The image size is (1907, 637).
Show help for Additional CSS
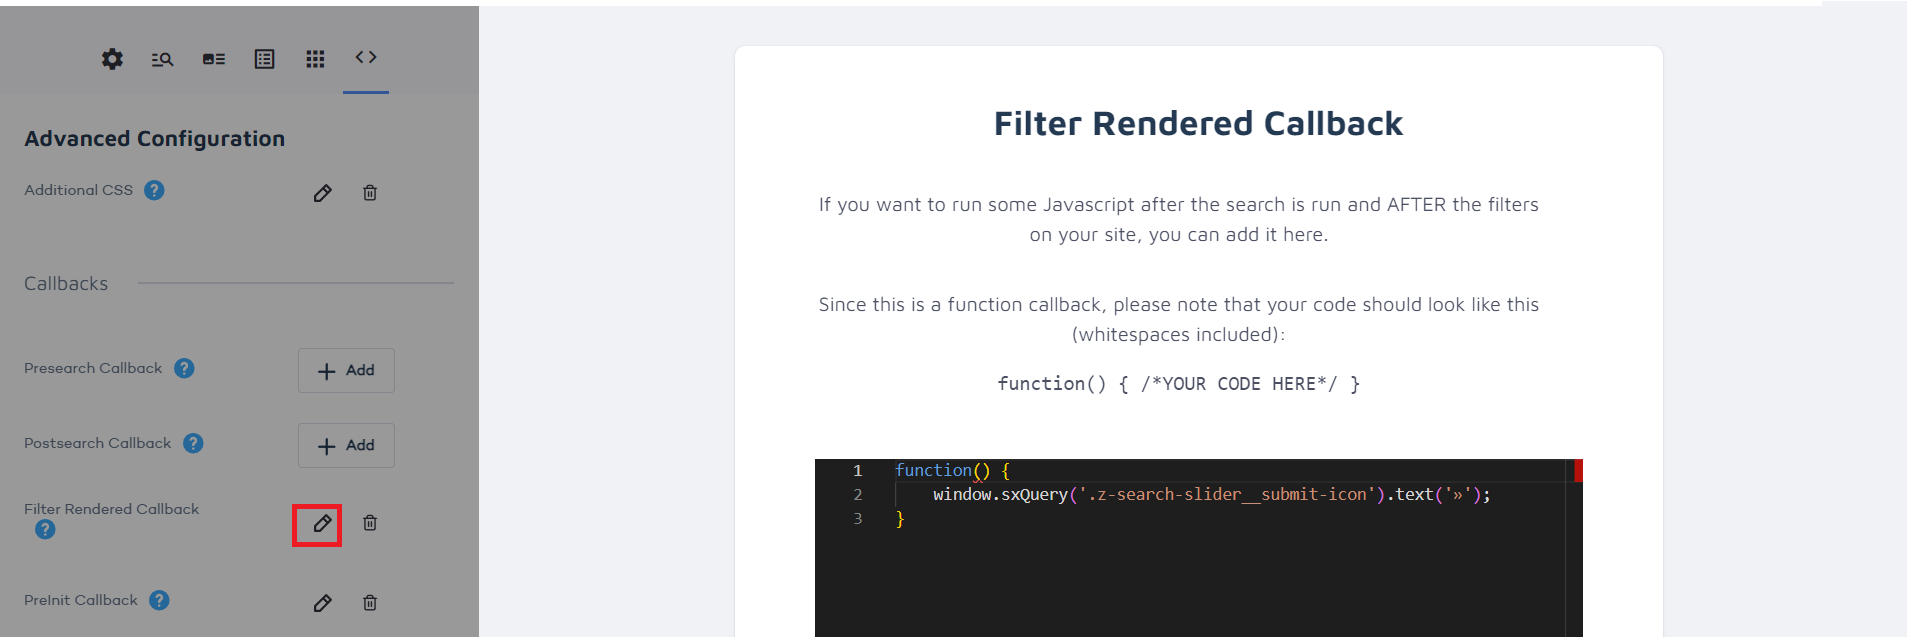[x=154, y=190]
